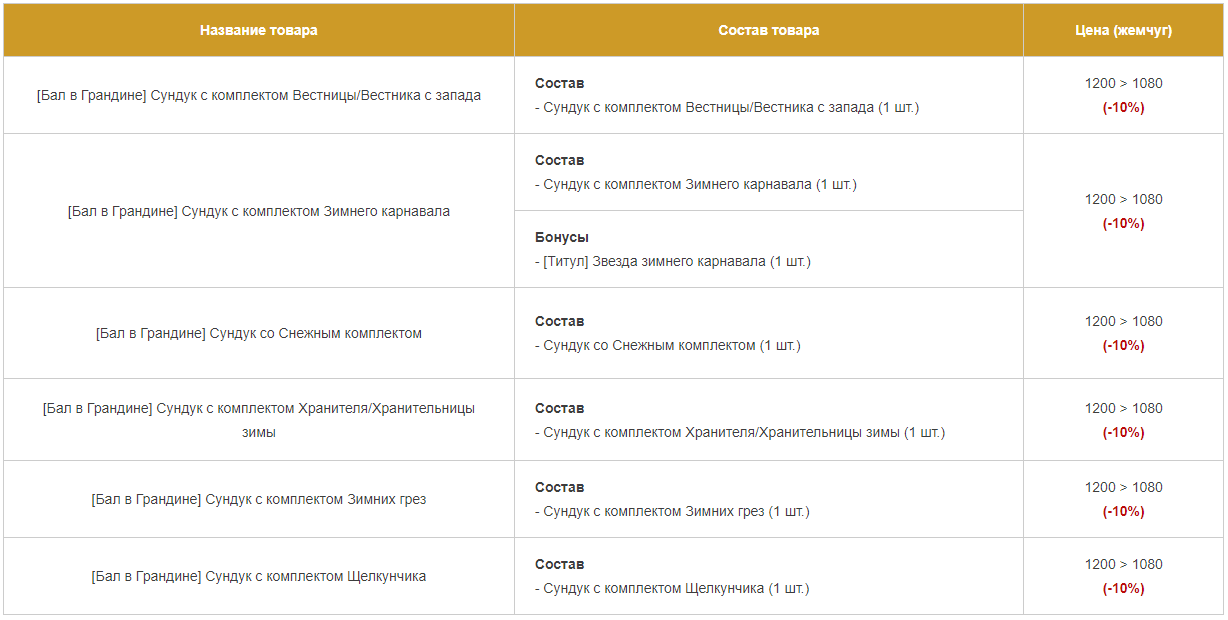Select the "[Бал в Грандине]" Вестницы/Вестника с запада product name

pyautogui.click(x=258, y=95)
